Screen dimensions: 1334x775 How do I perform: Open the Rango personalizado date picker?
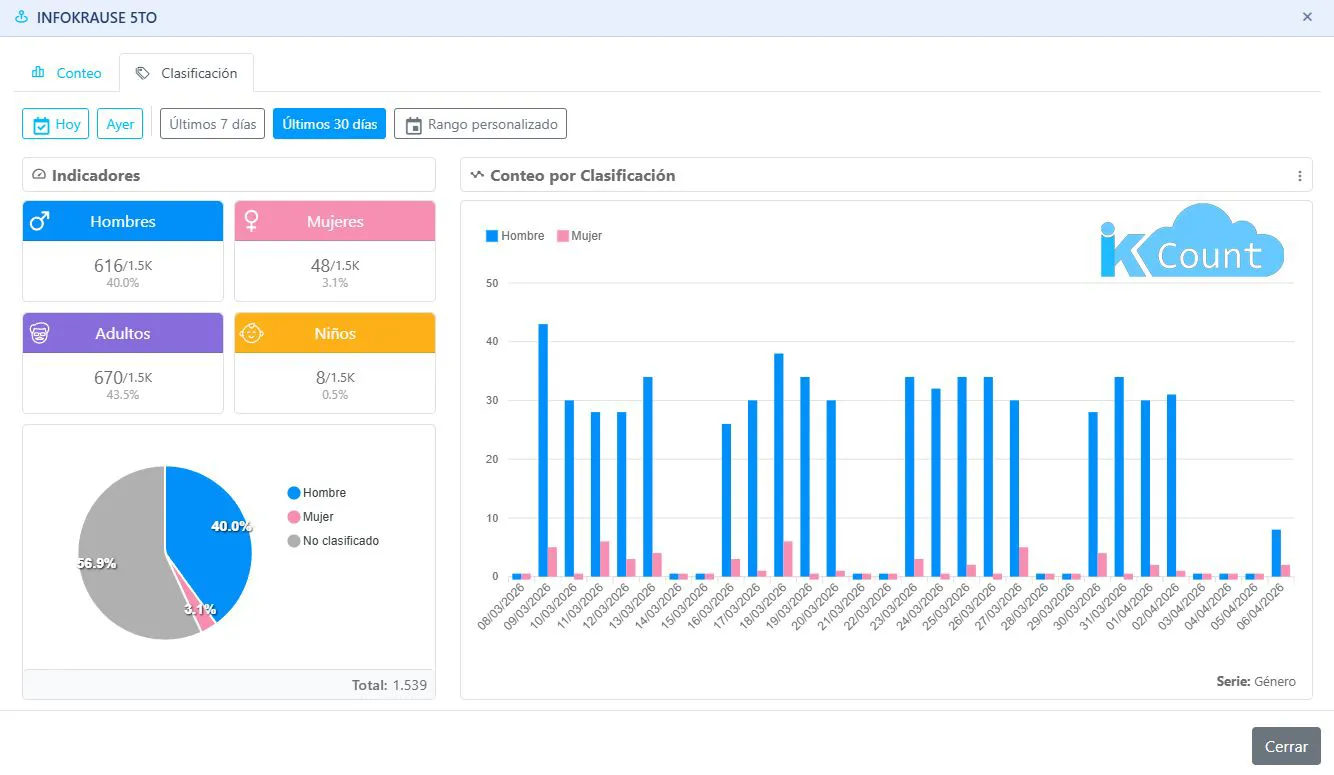(481, 124)
